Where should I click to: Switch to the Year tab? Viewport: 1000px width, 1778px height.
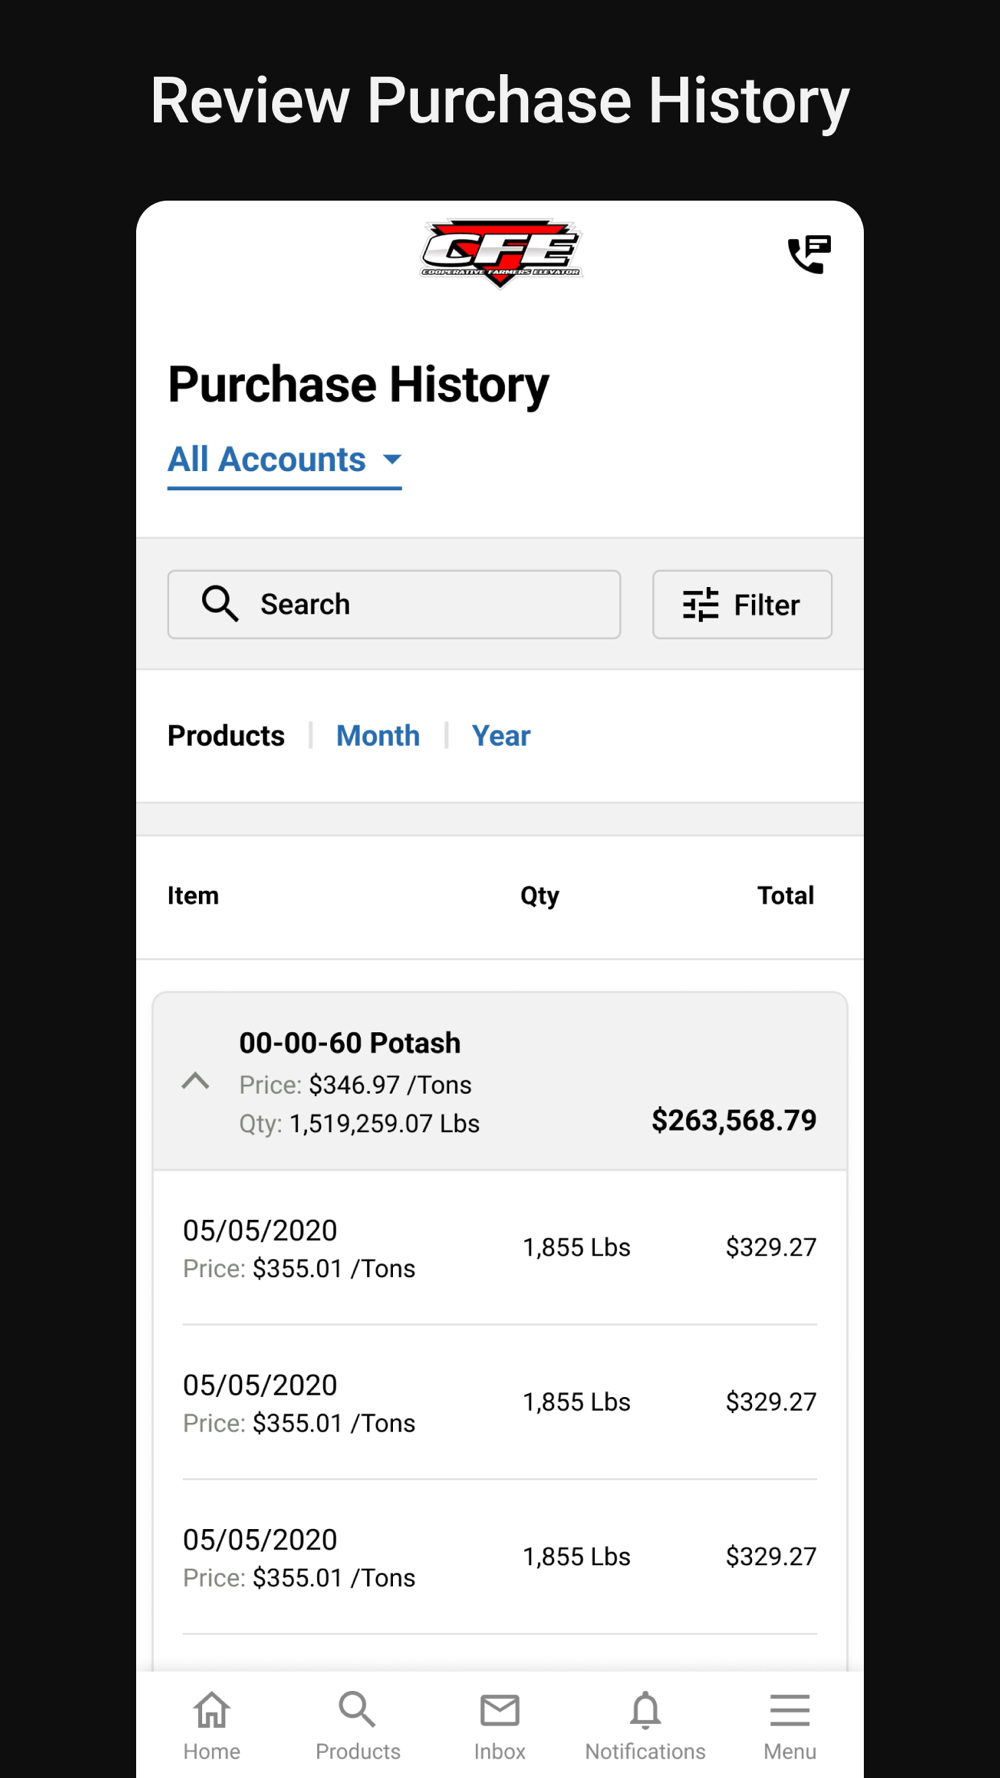point(501,736)
